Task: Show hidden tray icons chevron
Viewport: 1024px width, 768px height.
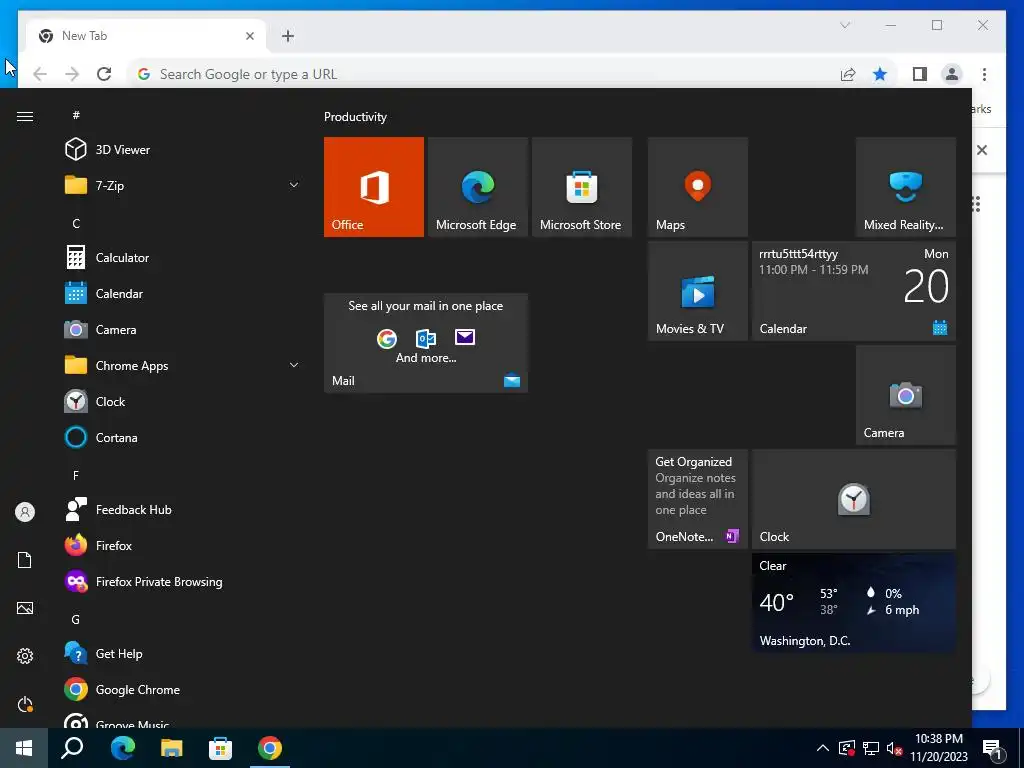Action: (x=823, y=748)
